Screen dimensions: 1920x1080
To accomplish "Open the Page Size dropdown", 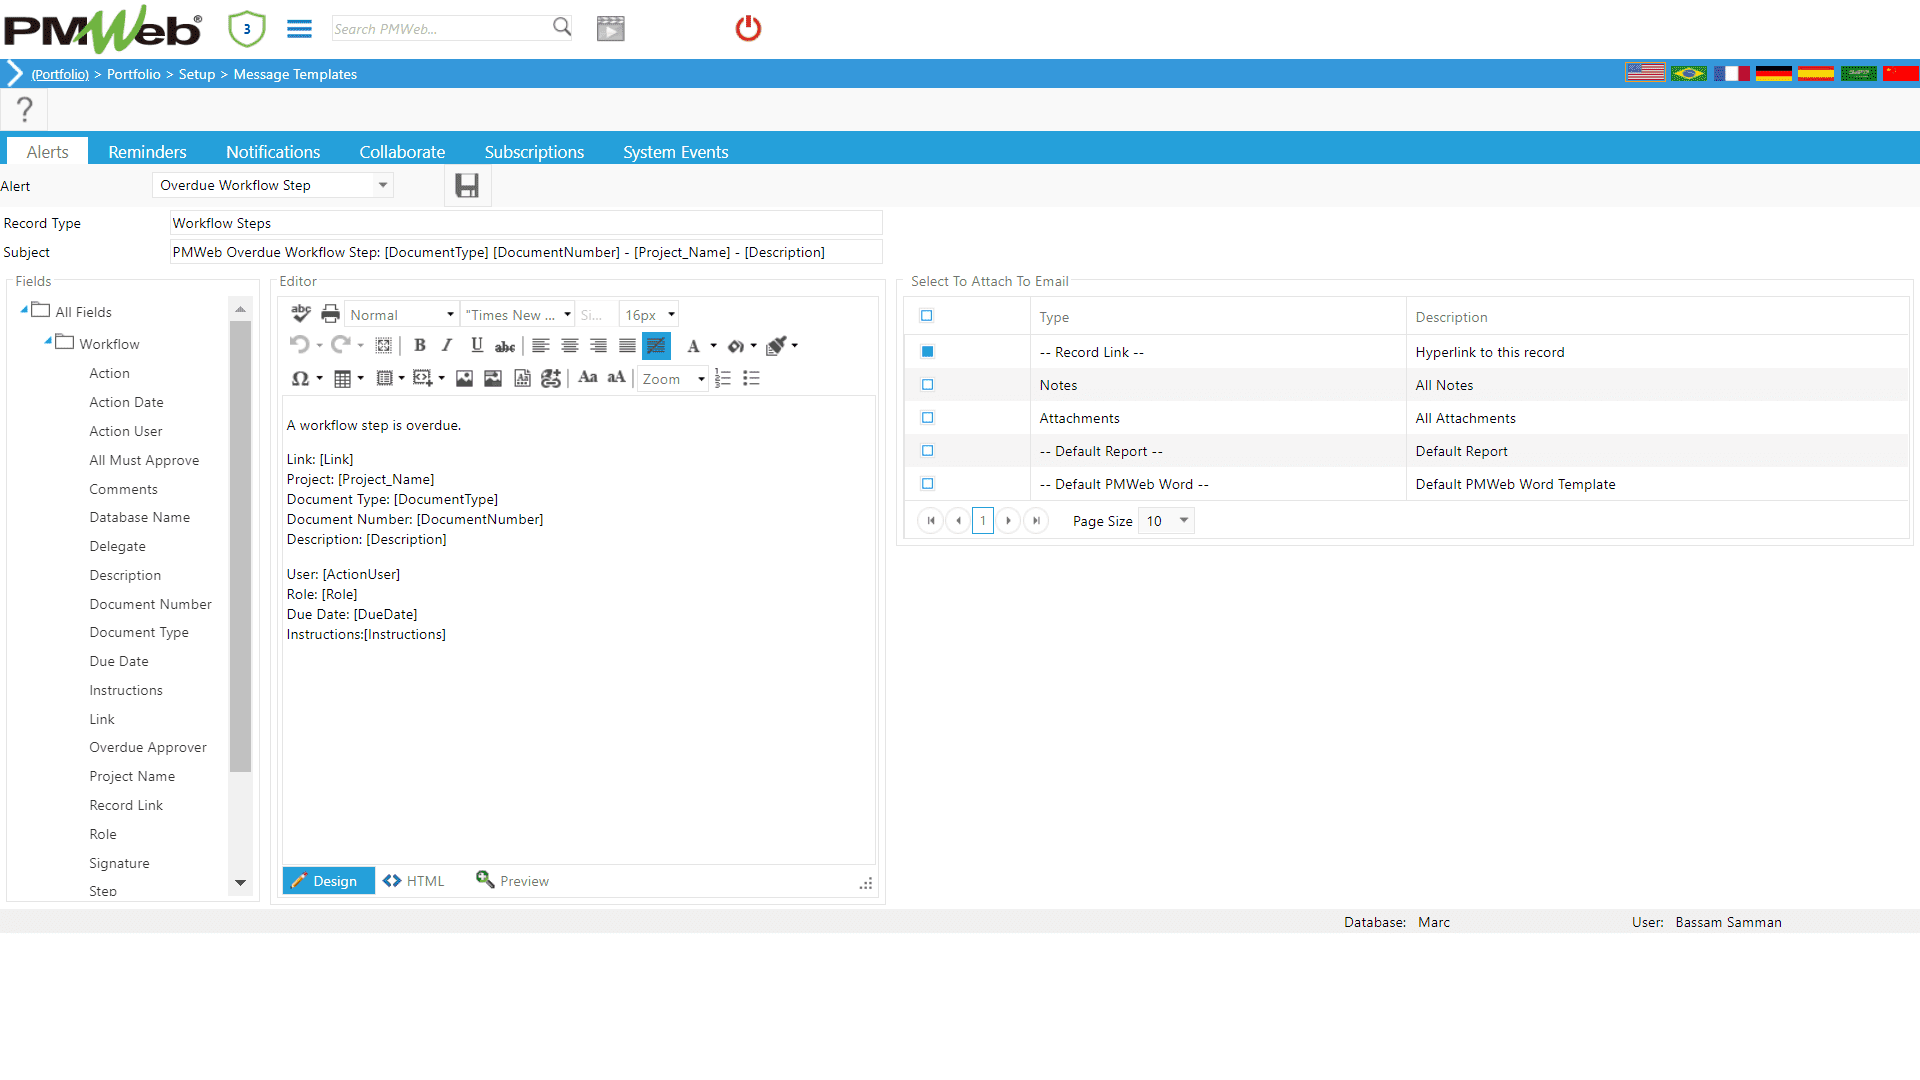I will point(1166,521).
